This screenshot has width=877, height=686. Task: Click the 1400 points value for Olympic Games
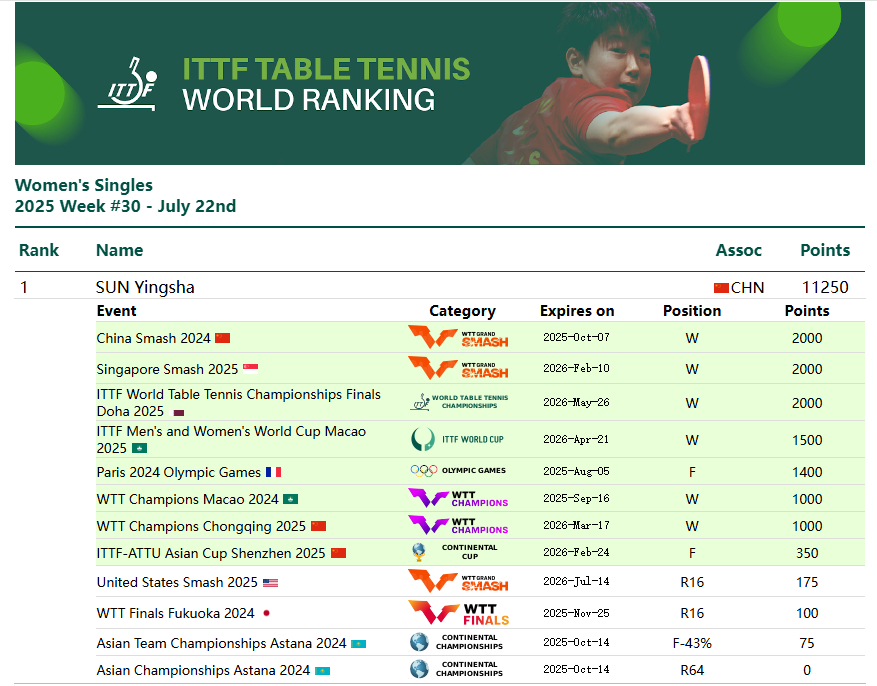[807, 472]
